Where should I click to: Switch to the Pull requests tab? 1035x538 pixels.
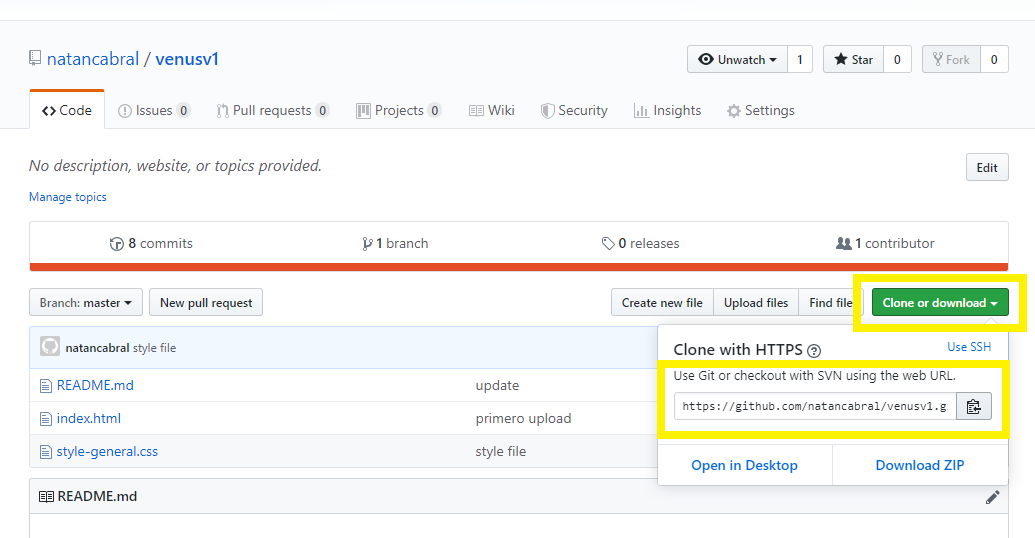(273, 110)
